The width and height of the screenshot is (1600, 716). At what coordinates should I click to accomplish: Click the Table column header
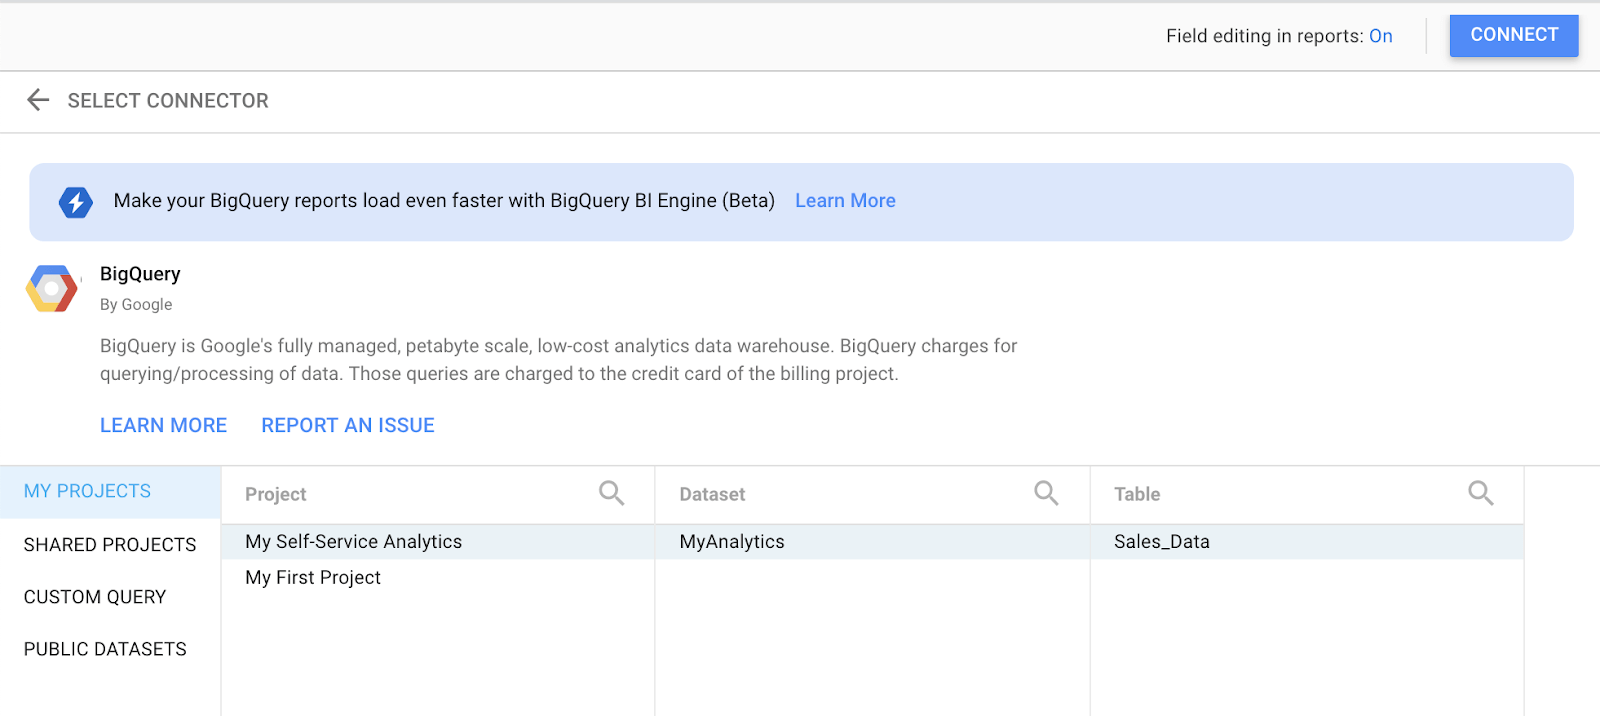[1137, 494]
